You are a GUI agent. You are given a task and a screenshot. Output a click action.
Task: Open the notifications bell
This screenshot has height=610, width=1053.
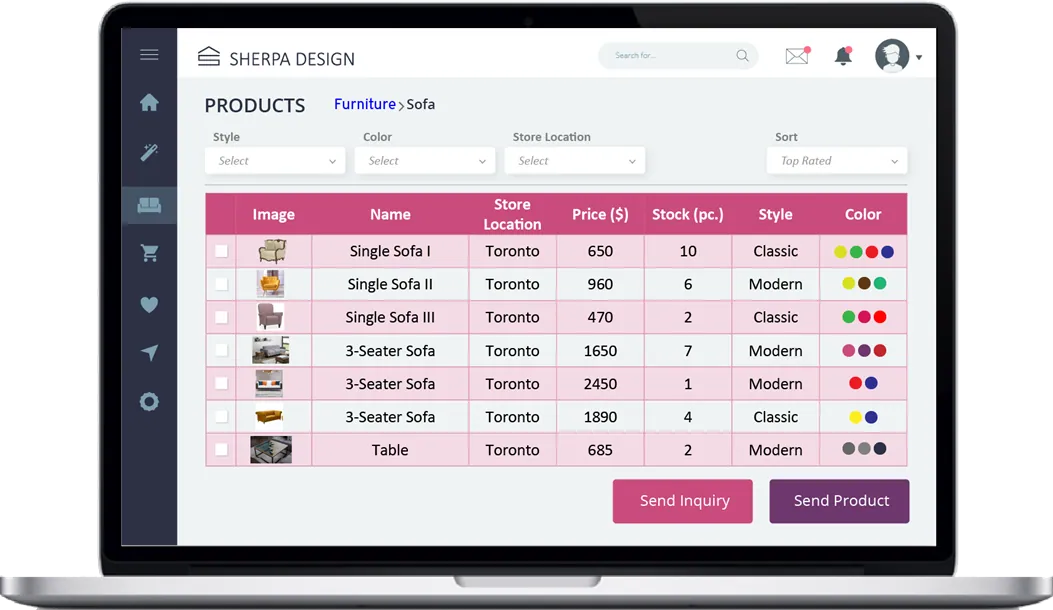pos(843,56)
